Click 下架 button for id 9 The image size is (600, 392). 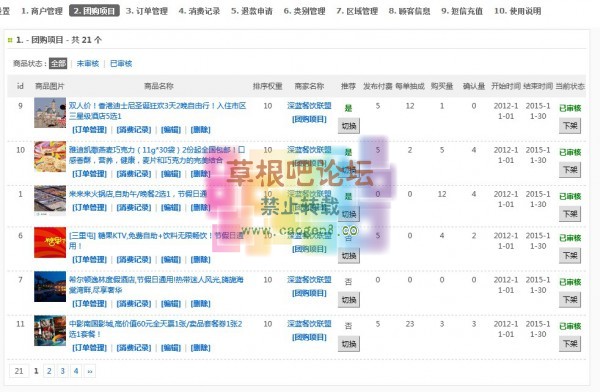coord(570,126)
